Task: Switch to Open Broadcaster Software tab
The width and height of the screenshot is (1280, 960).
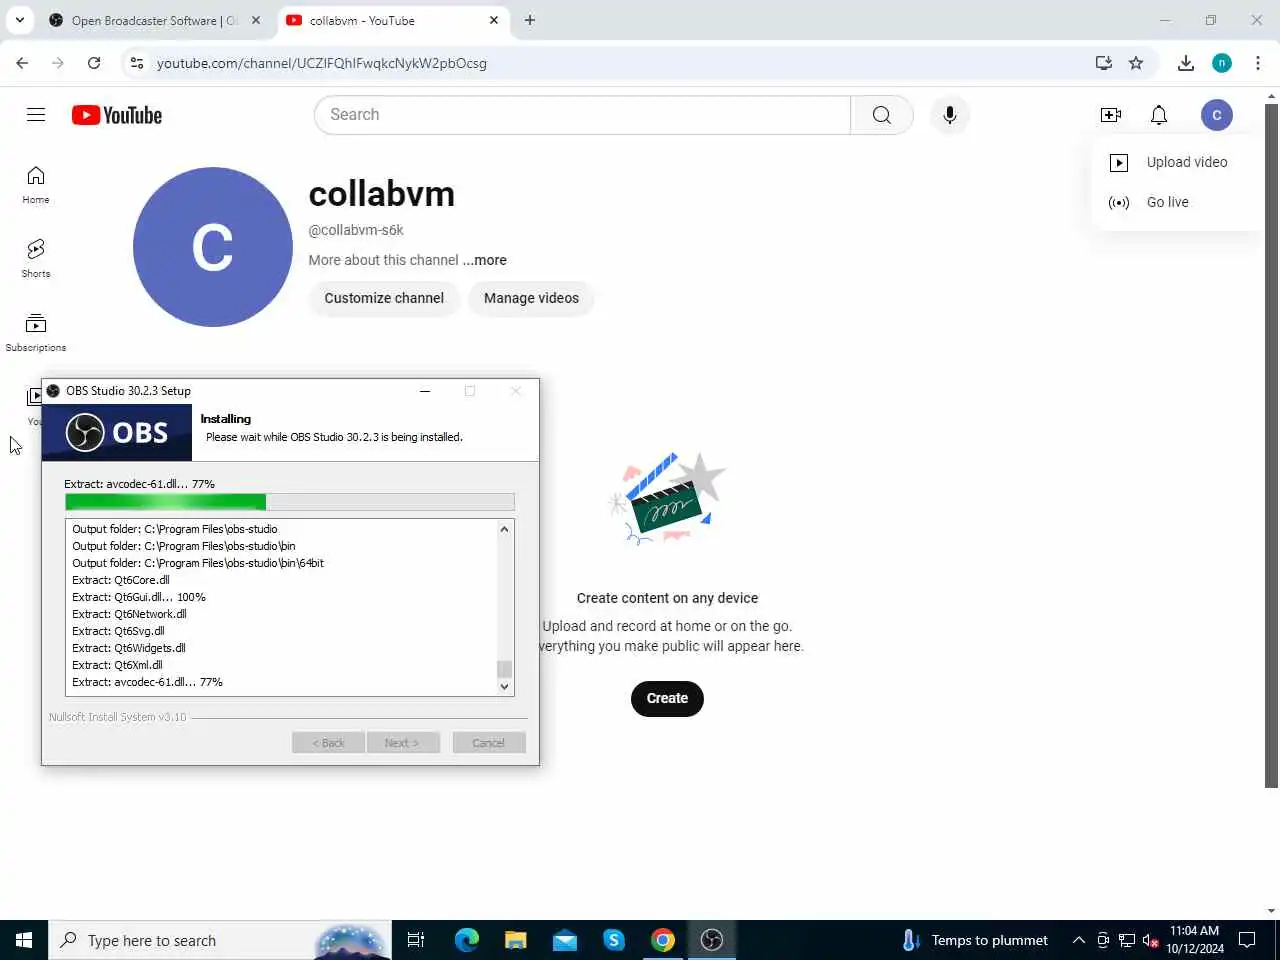Action: [155, 20]
